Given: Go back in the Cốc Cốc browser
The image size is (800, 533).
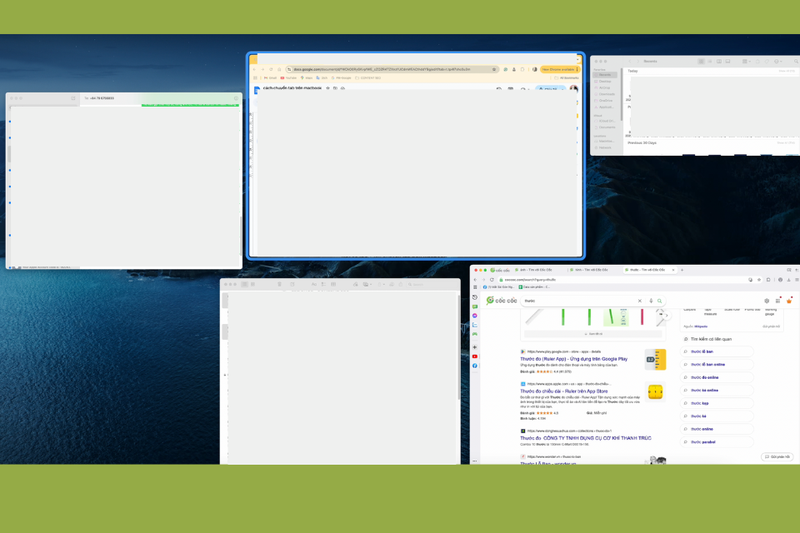Looking at the screenshot, I should [475, 280].
